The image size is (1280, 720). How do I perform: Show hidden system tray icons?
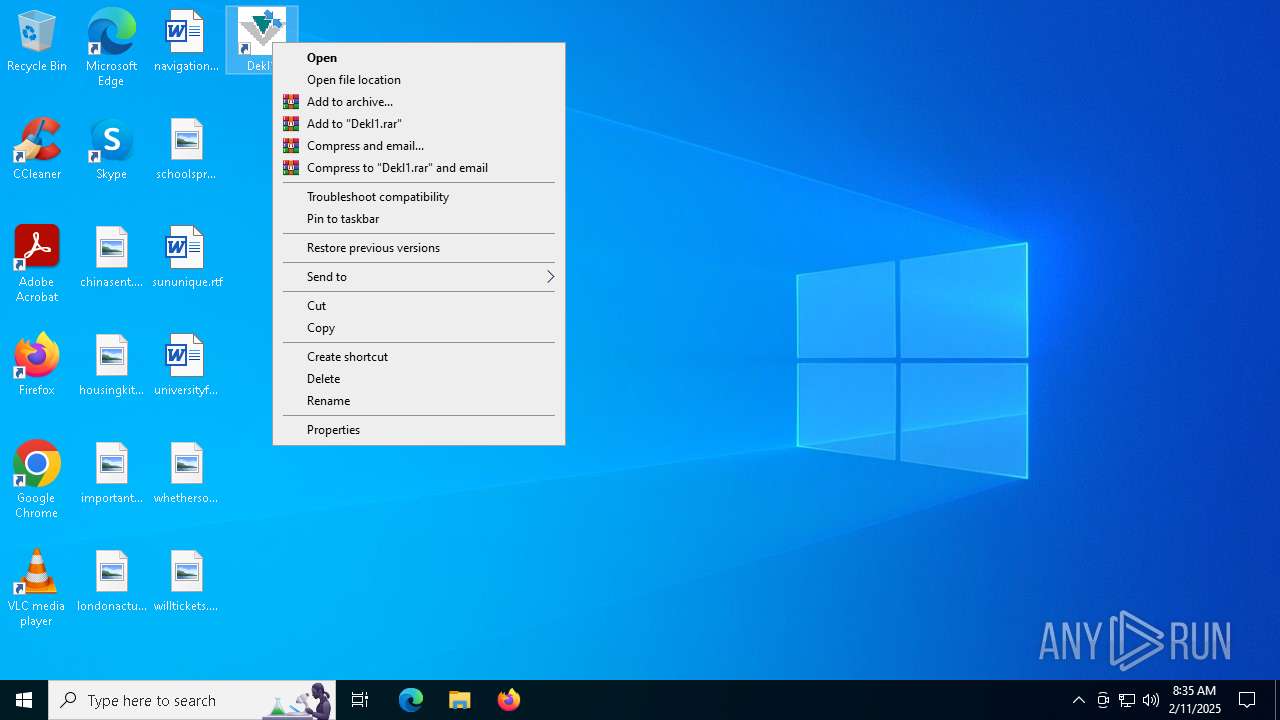[1078, 700]
